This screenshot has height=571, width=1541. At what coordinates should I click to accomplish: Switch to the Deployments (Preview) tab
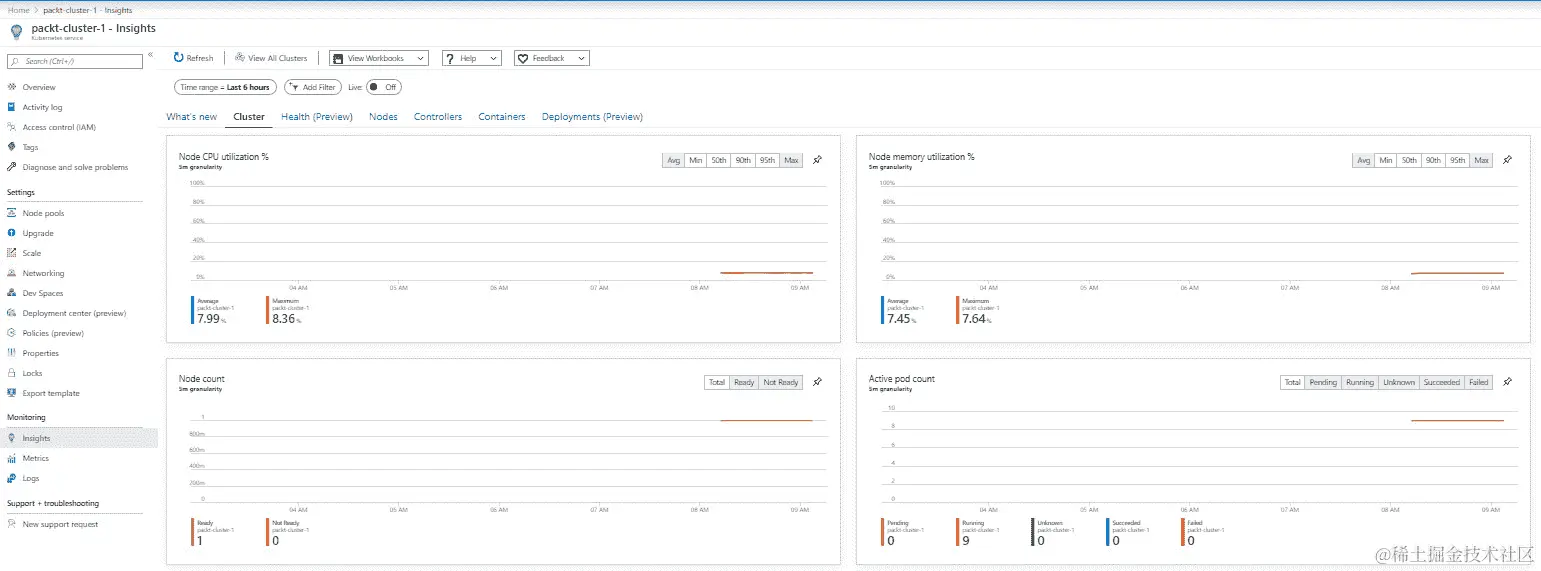tap(592, 117)
